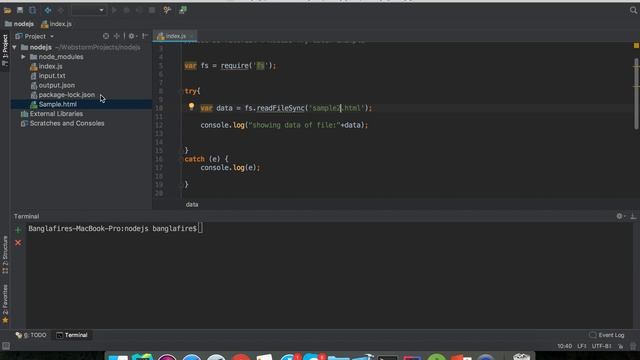Open Terminal panel settings gear
Viewport: 640px width, 360px height.
point(620,216)
